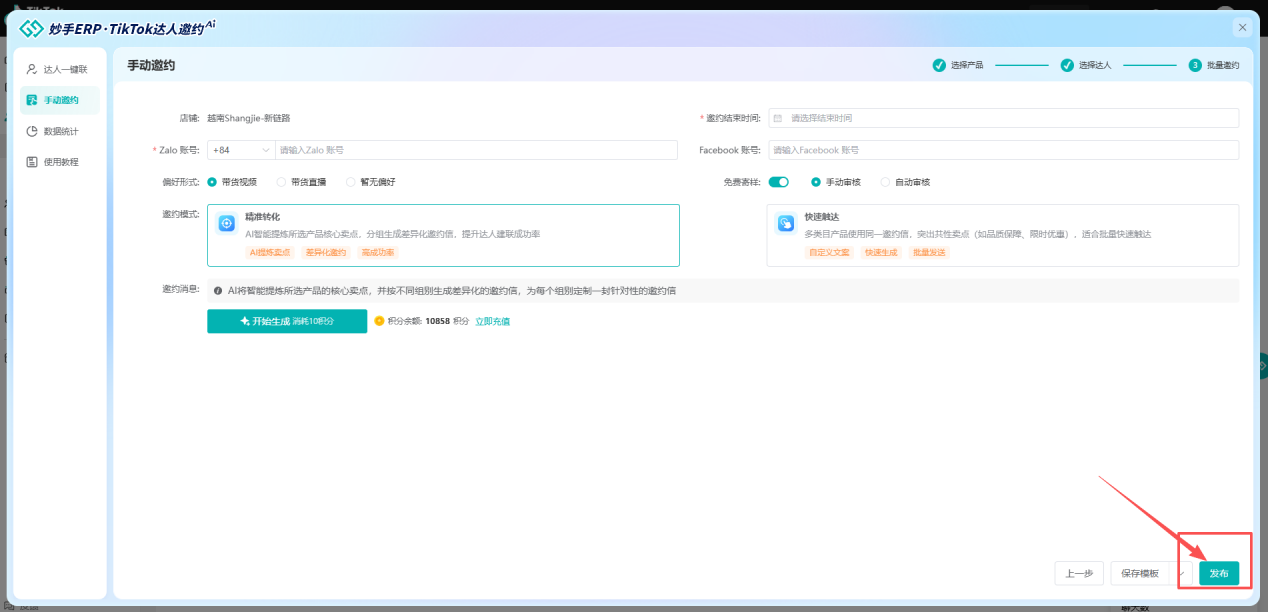Viewport: 1268px width, 612px height.
Task: Open the 邀约结束时间 date picker field
Action: (x=1004, y=118)
